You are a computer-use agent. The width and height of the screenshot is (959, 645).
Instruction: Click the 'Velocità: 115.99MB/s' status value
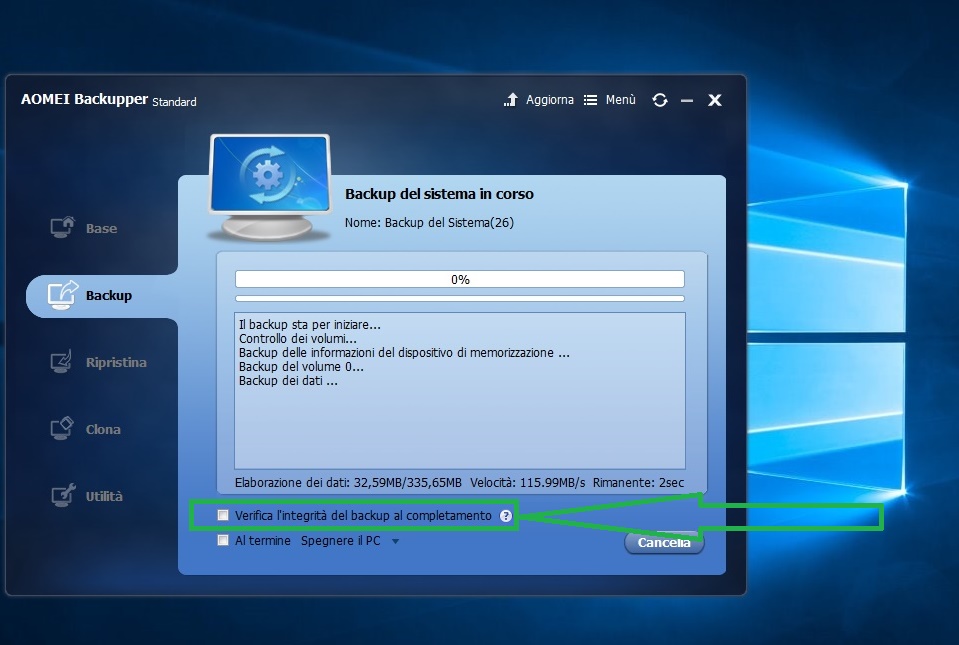(528, 482)
